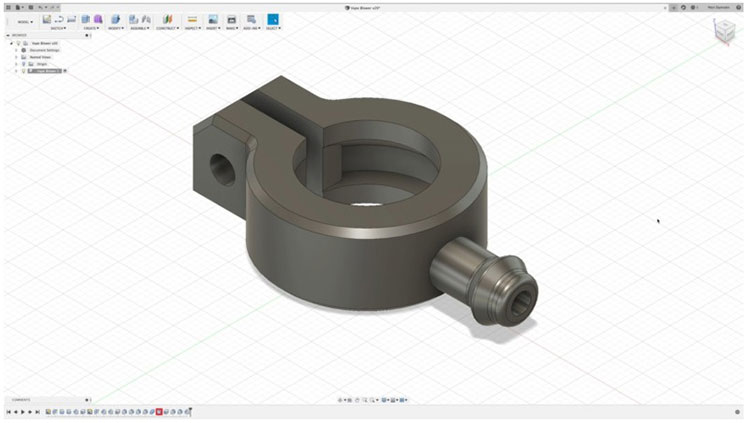Play the timeline history
The image size is (750, 423).
[22, 412]
